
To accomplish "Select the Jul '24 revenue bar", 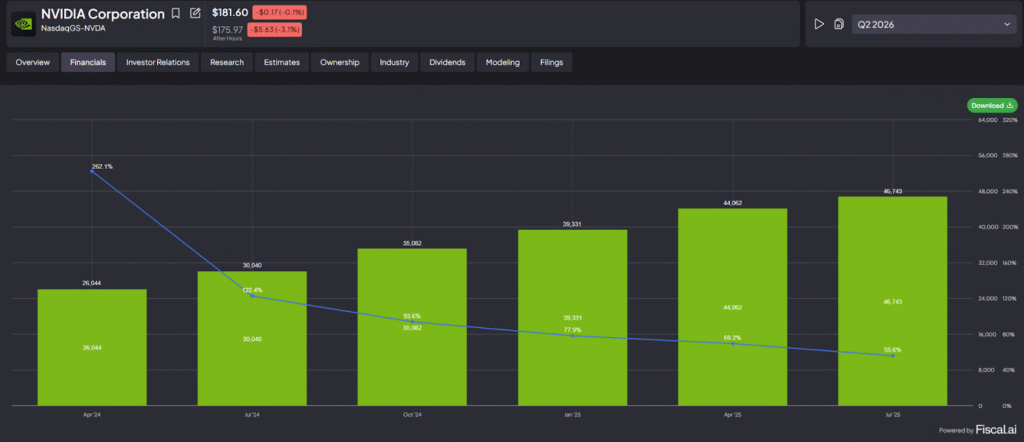I will click(252, 338).
